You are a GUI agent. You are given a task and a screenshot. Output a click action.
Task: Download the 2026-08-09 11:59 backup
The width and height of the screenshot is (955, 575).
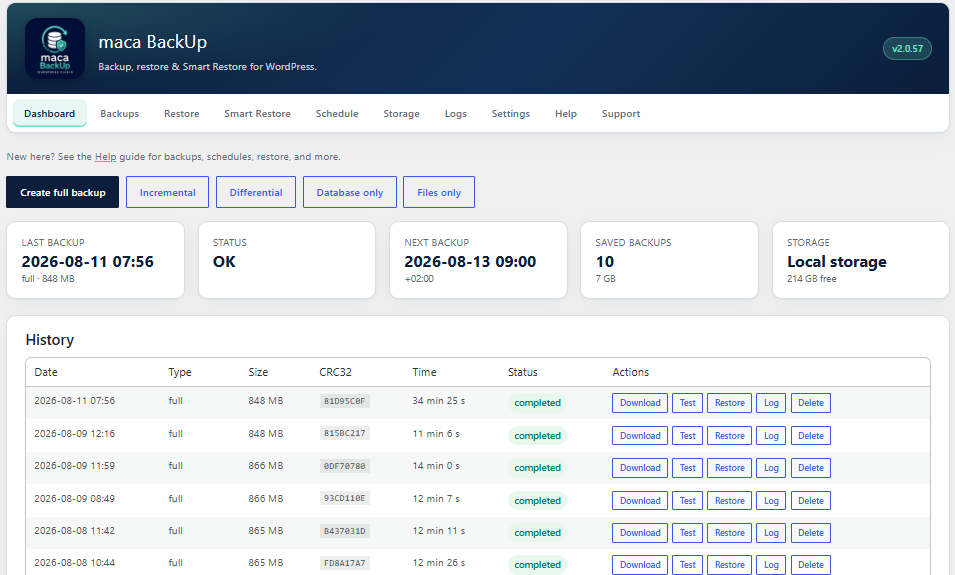click(x=640, y=468)
